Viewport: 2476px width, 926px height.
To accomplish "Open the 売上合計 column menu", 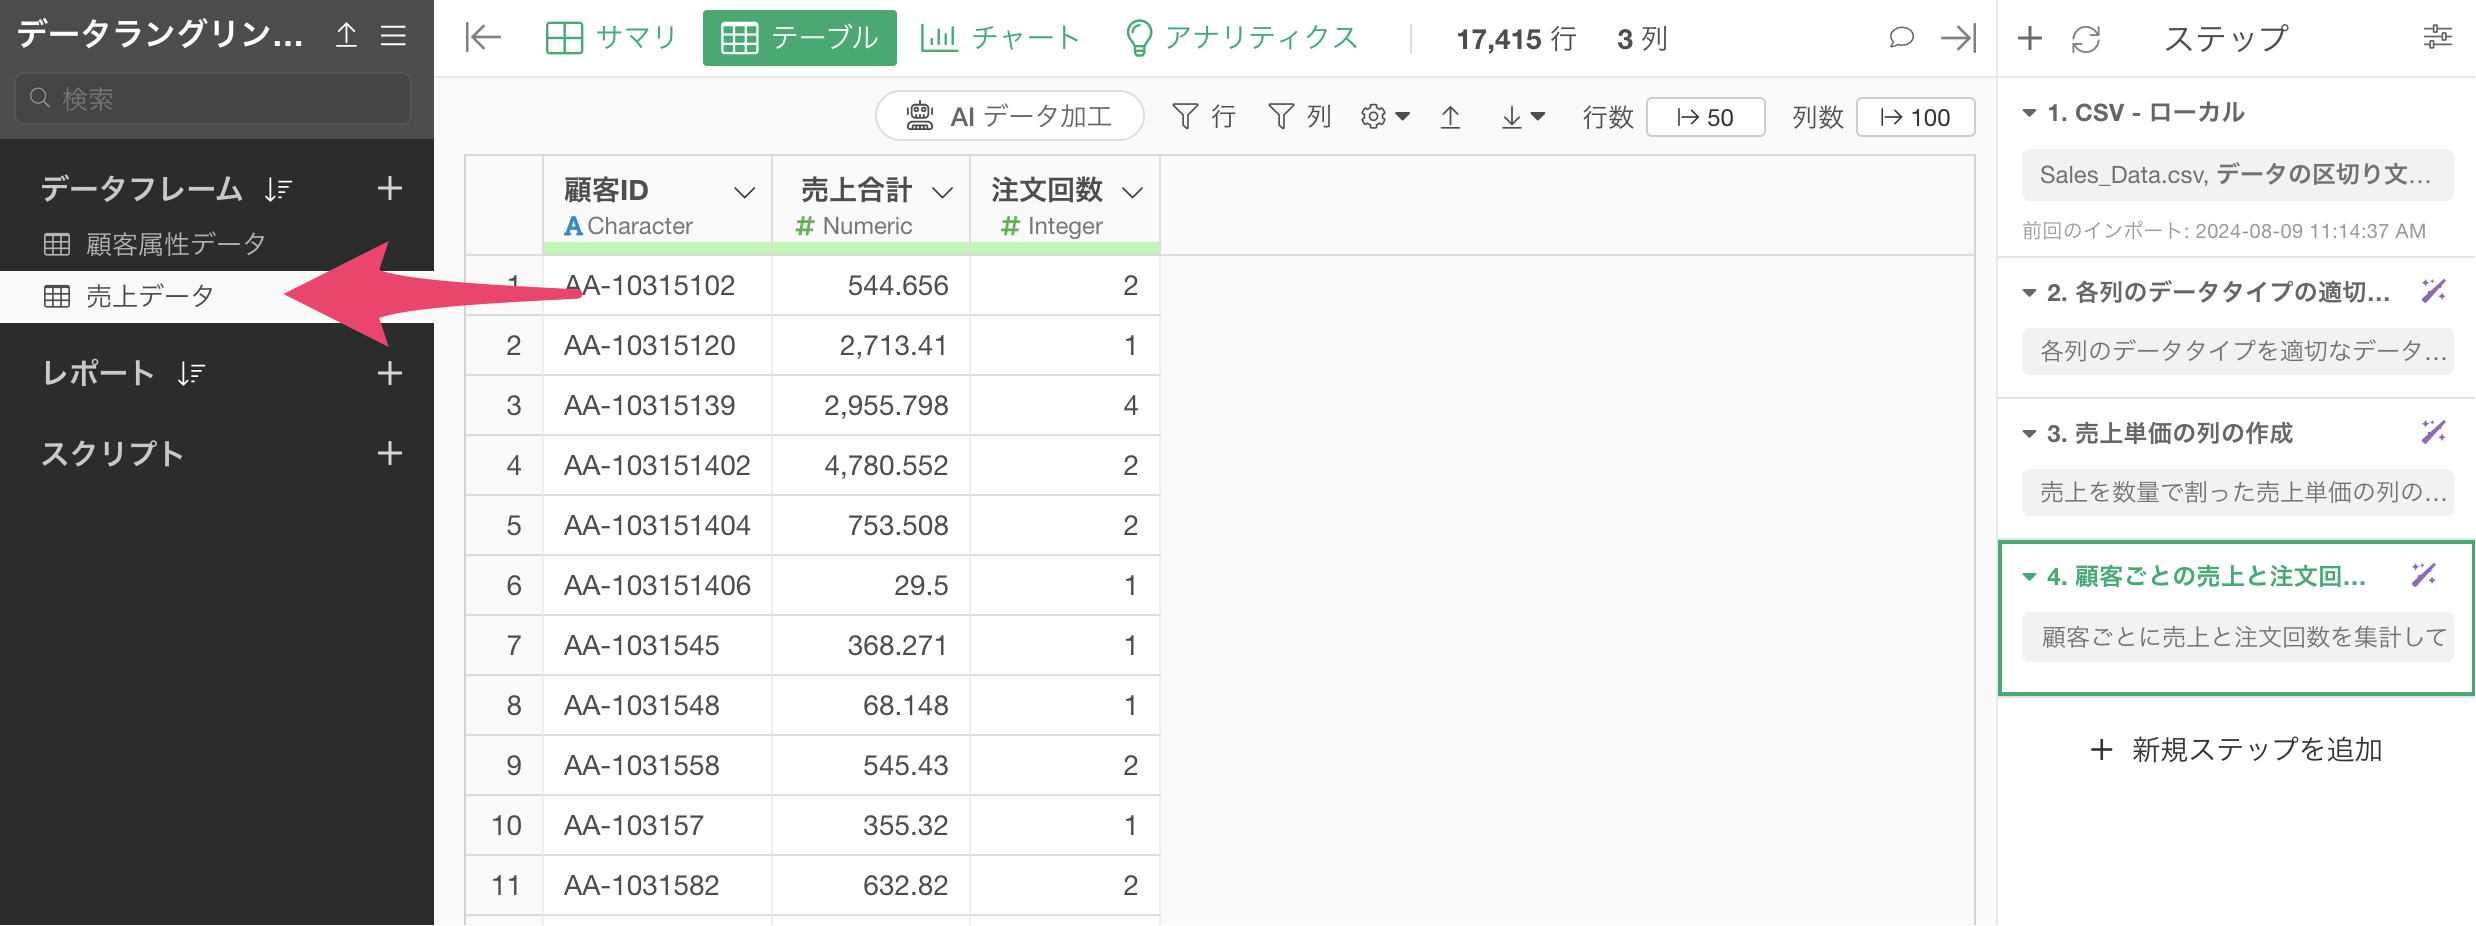I will [942, 192].
